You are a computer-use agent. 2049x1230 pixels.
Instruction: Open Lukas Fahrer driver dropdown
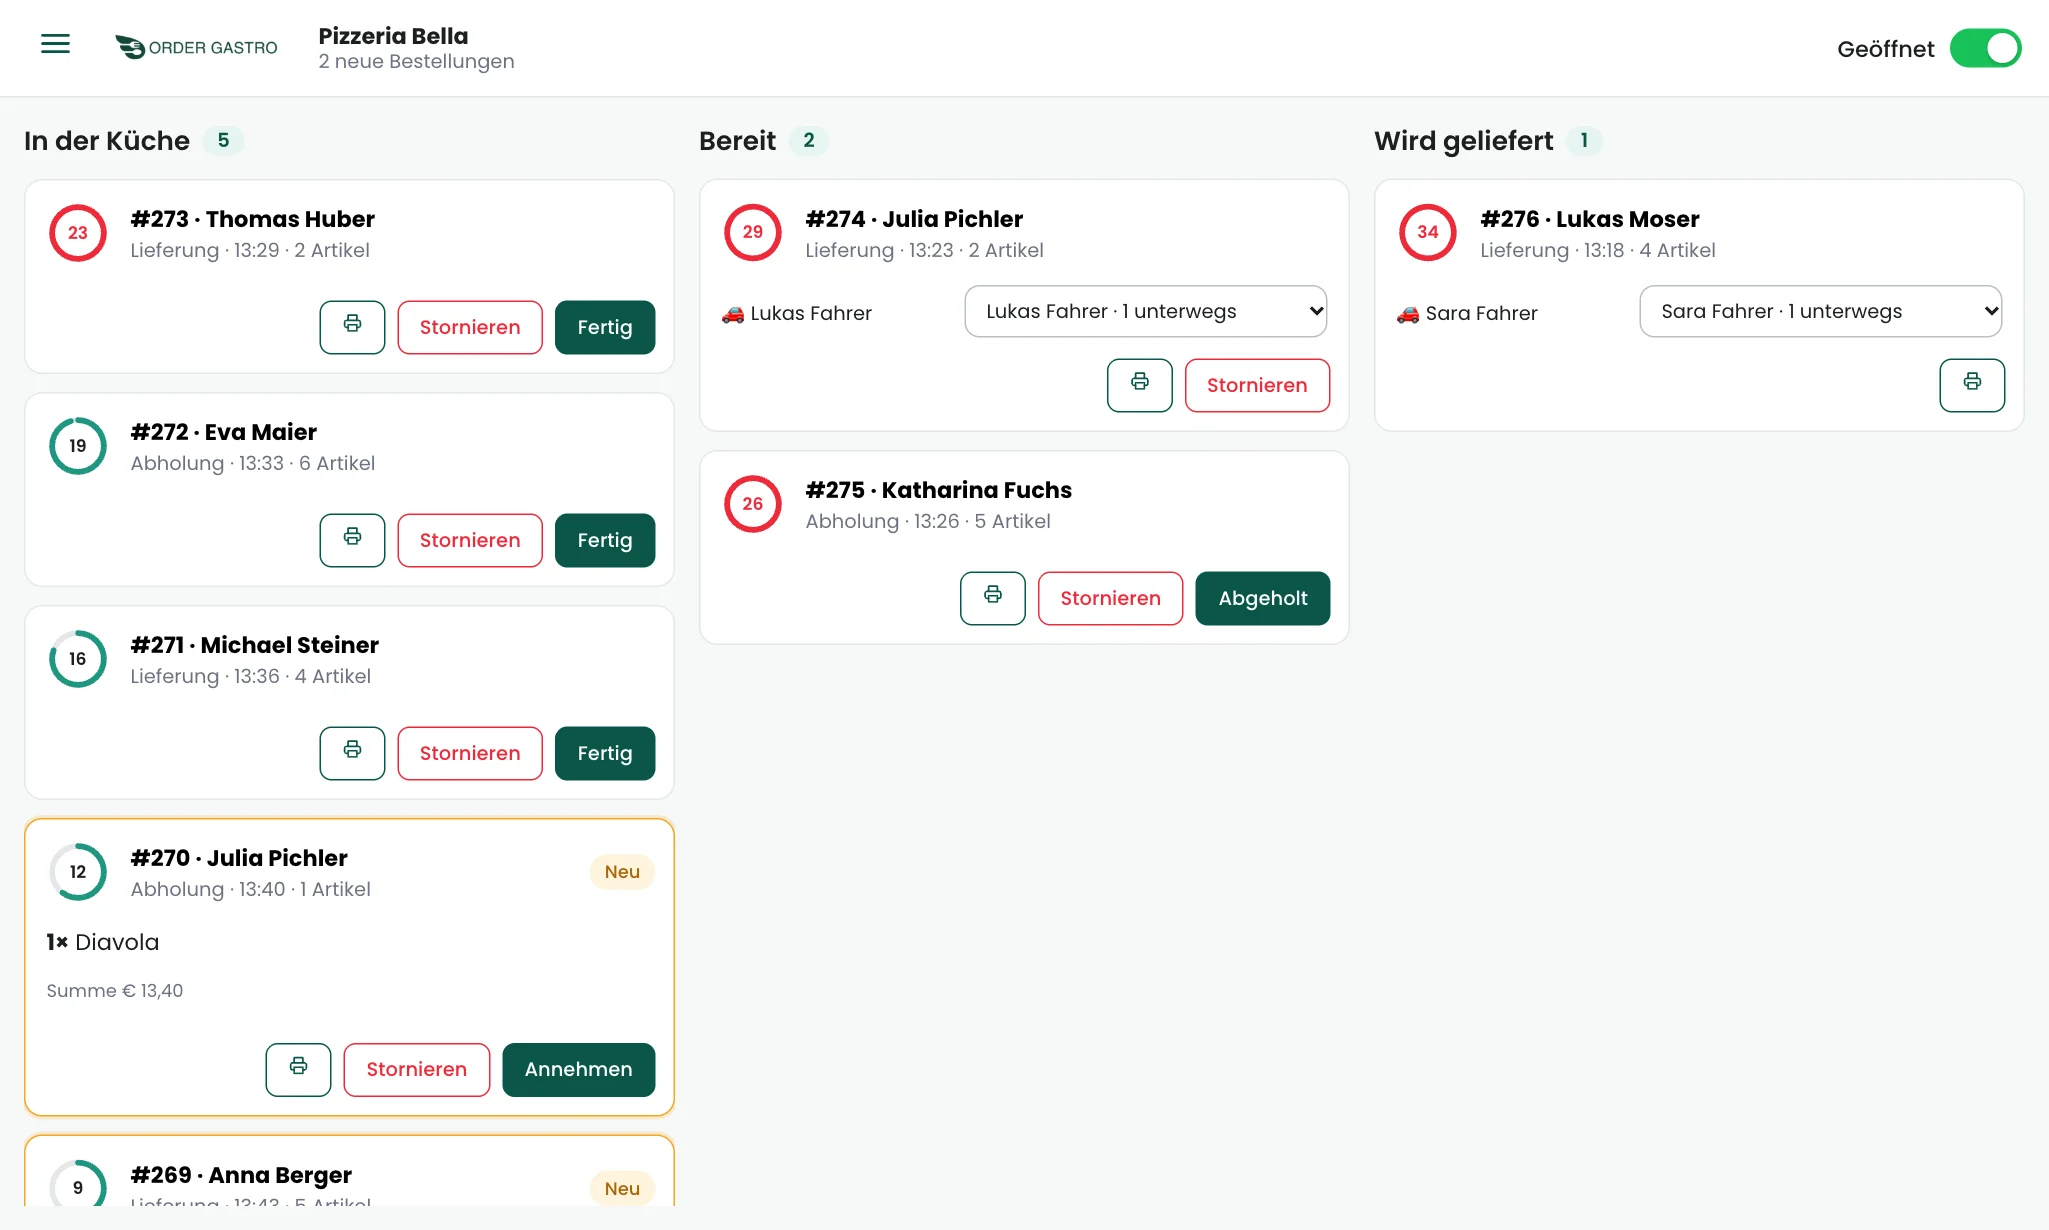(x=1146, y=311)
